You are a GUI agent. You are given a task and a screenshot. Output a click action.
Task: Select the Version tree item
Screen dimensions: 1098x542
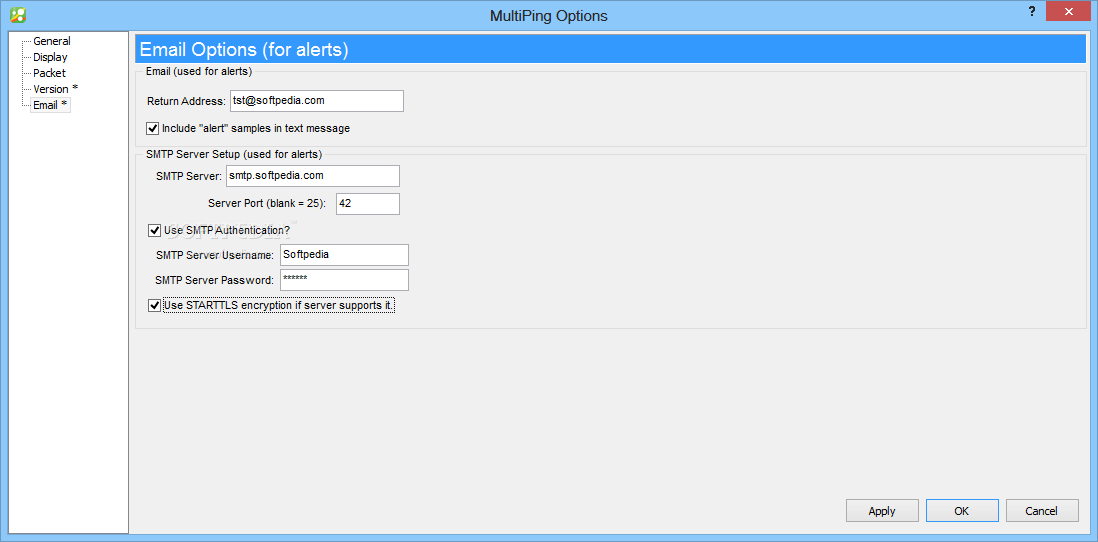click(55, 89)
